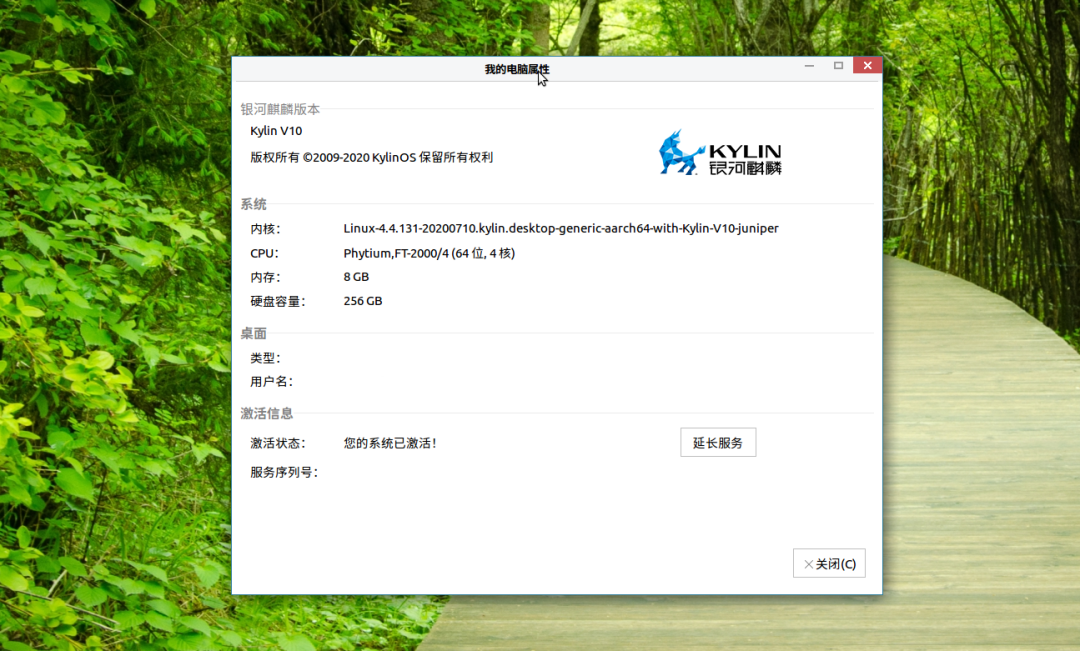Select the 系统 section header
The height and width of the screenshot is (651, 1080).
(253, 204)
